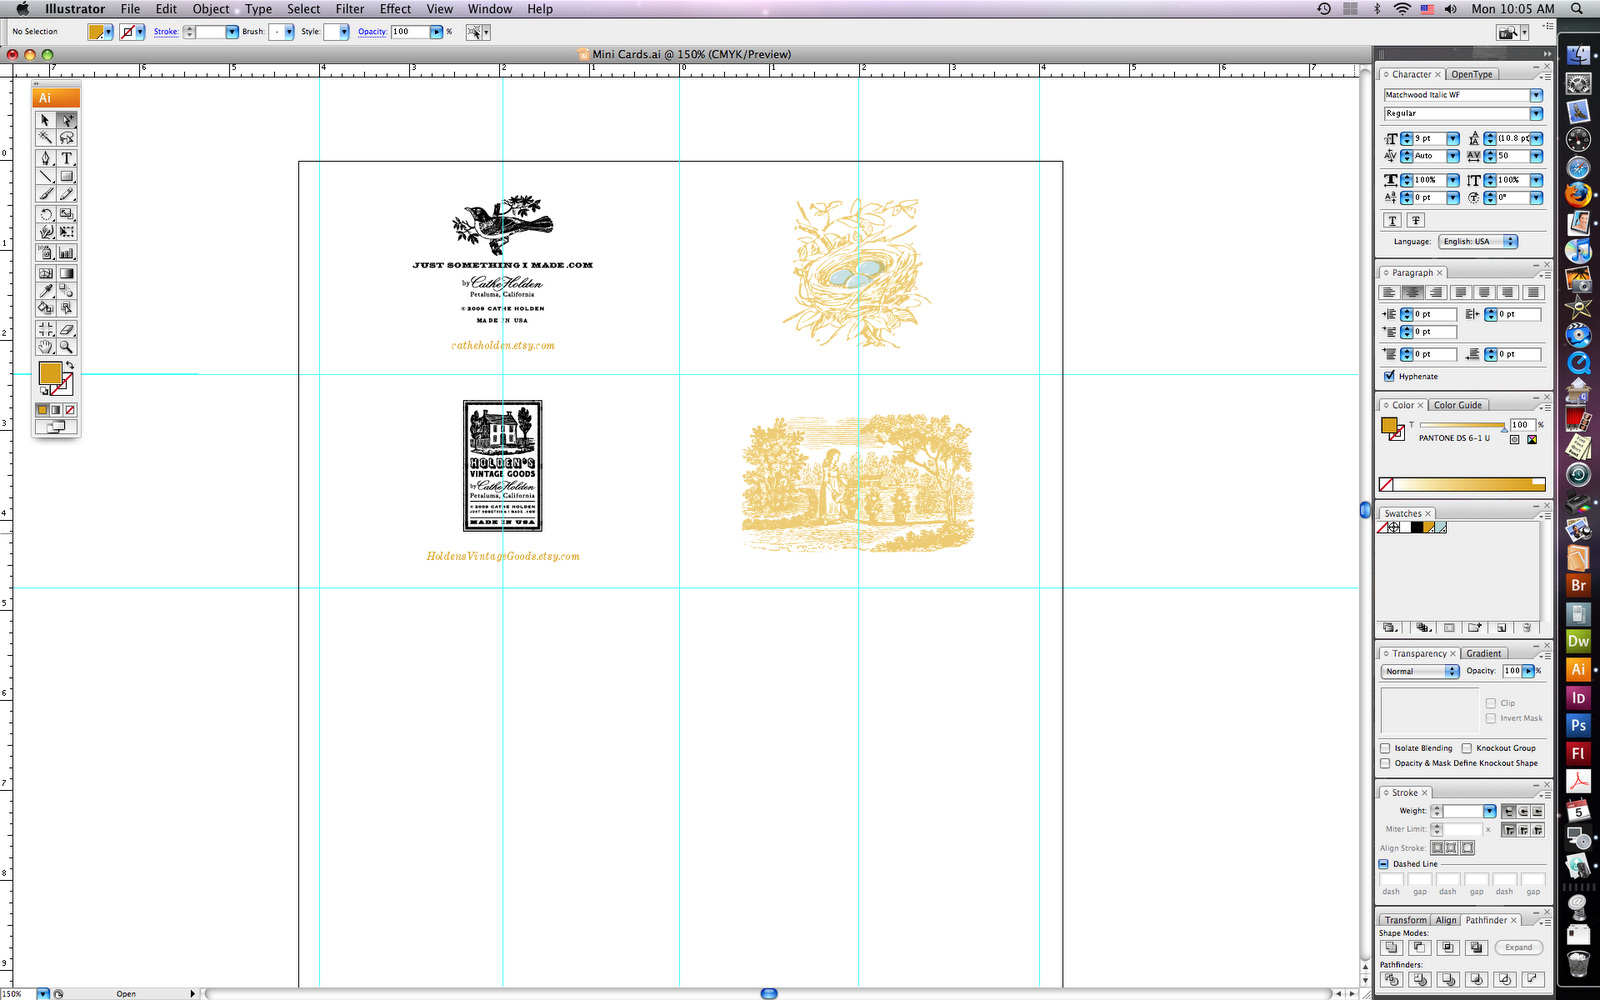Select the Line Segment tool
The height and width of the screenshot is (1000, 1600).
click(x=45, y=176)
